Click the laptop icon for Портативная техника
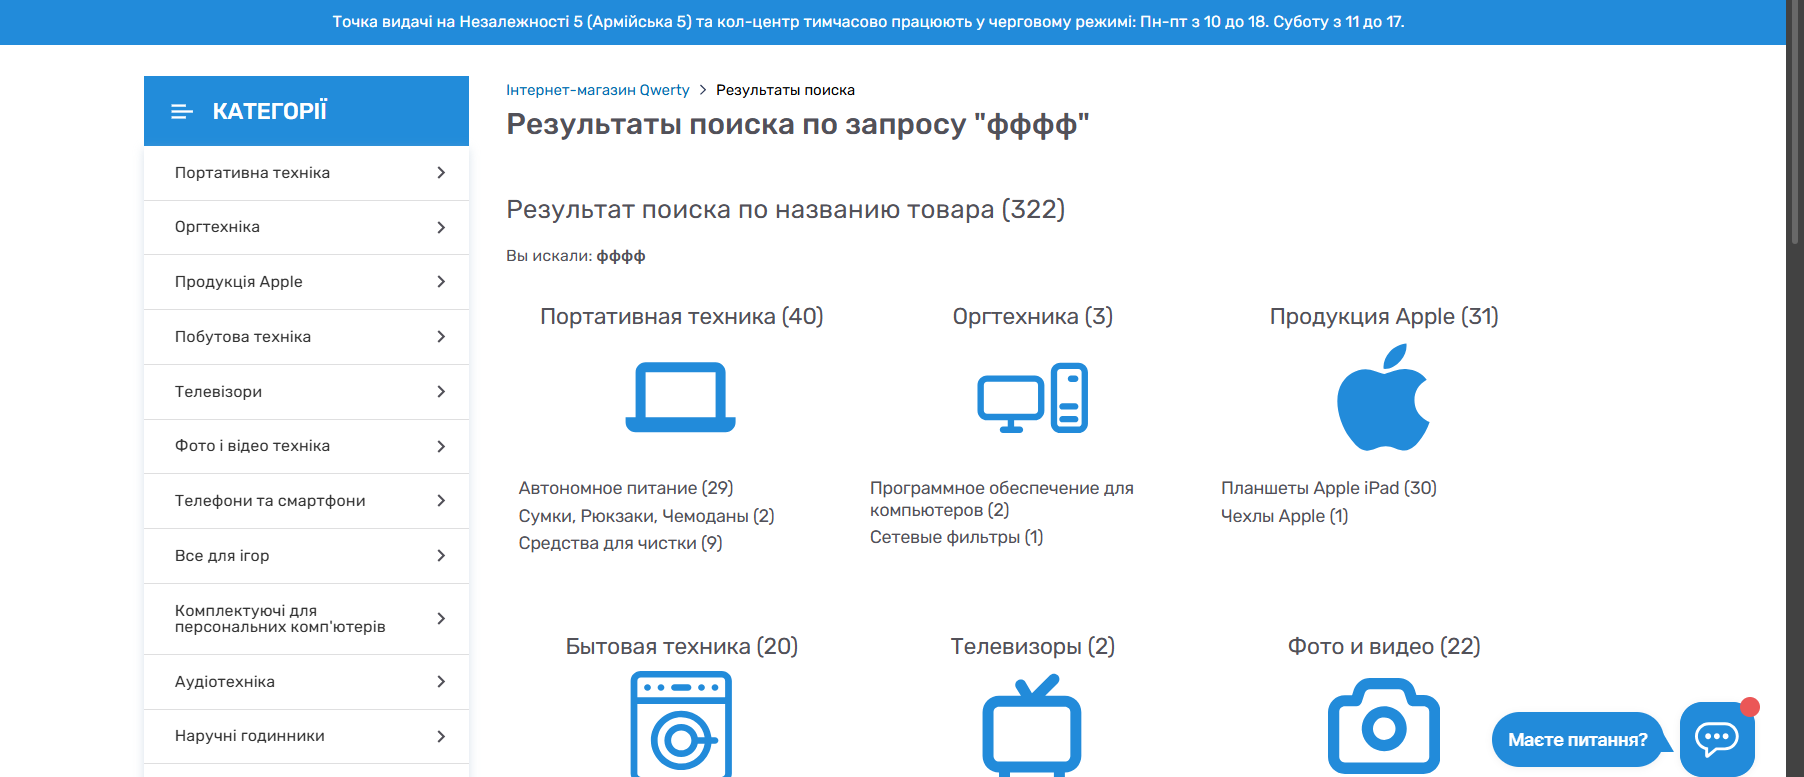The image size is (1804, 777). click(680, 397)
